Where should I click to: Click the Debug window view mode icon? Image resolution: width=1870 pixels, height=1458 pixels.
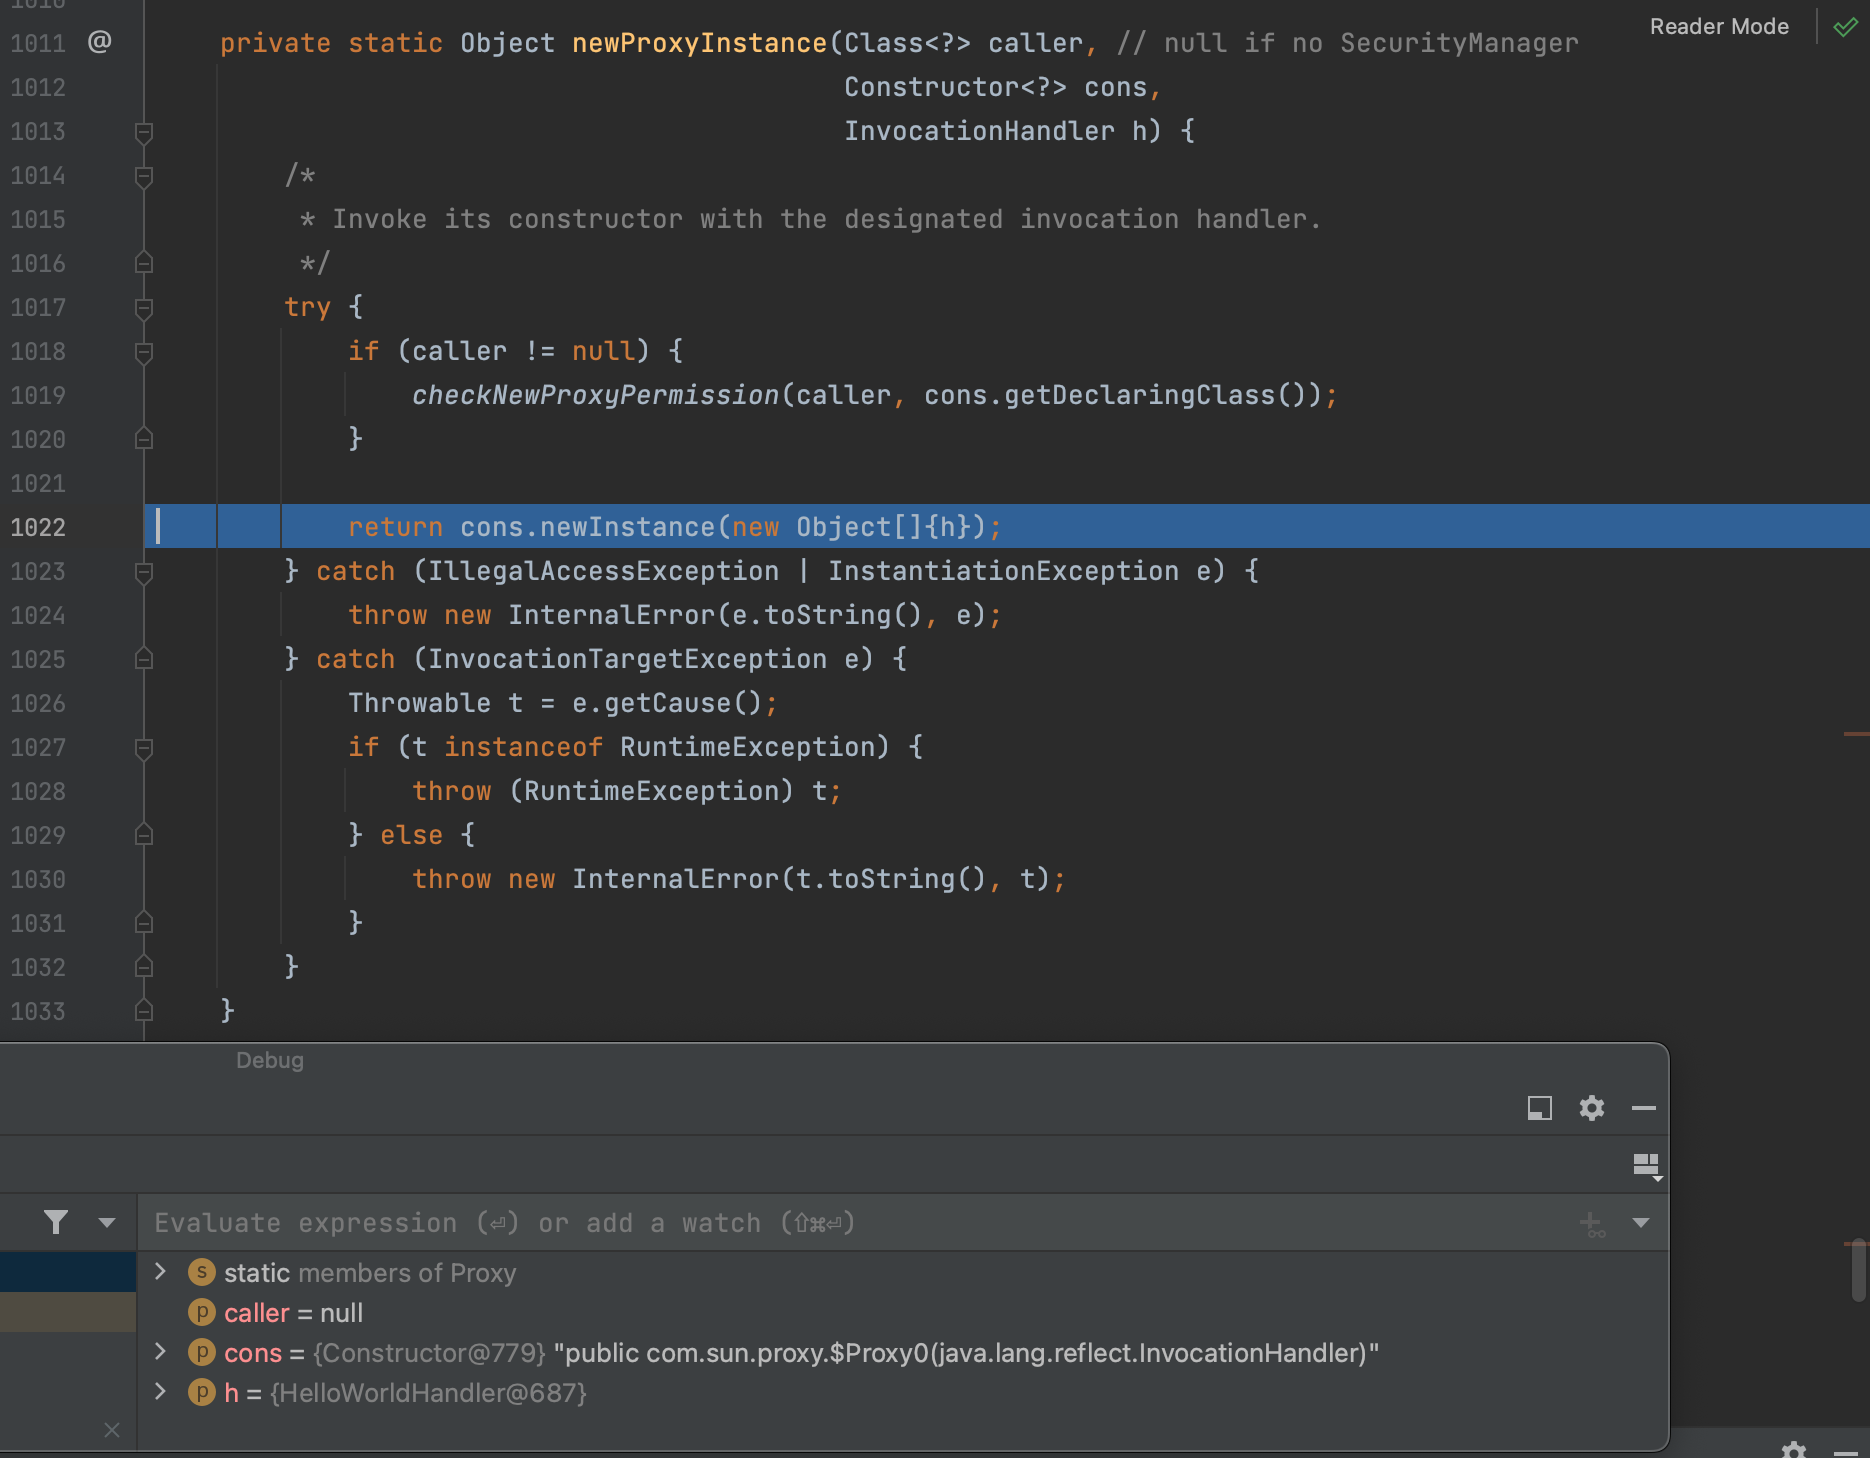[x=1539, y=1108]
